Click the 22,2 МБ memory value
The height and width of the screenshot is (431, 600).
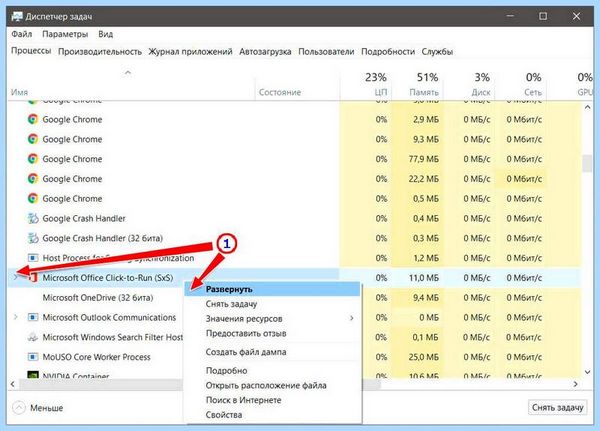[x=424, y=179]
